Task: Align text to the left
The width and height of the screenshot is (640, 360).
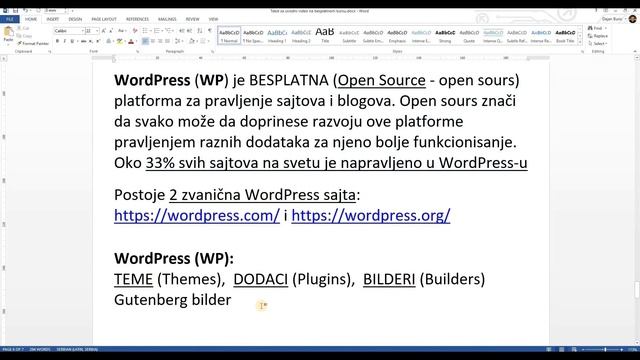Action: click(x=145, y=41)
